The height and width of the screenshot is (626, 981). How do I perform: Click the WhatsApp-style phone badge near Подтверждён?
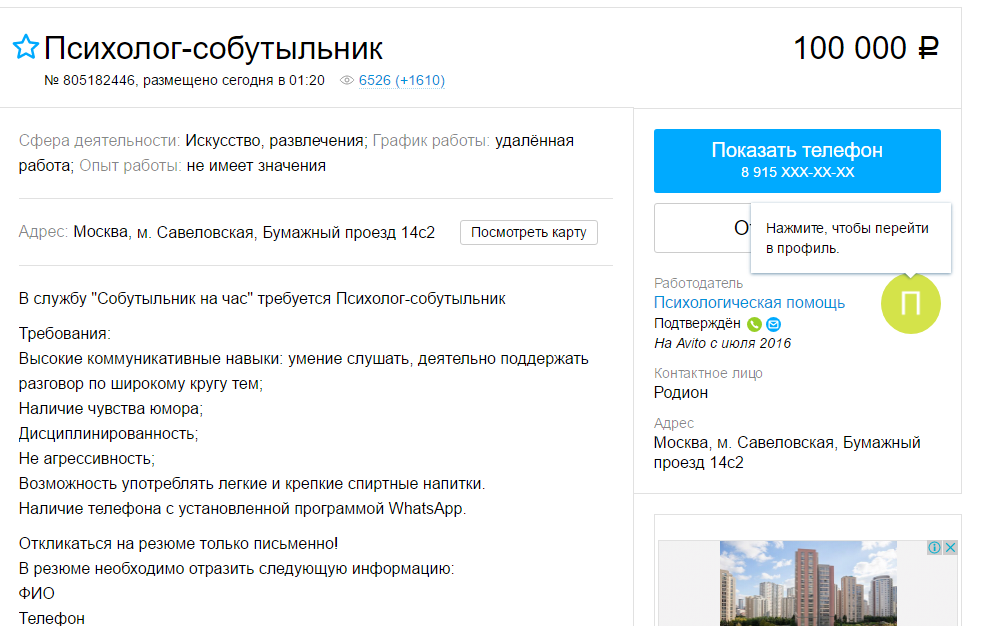(x=753, y=325)
